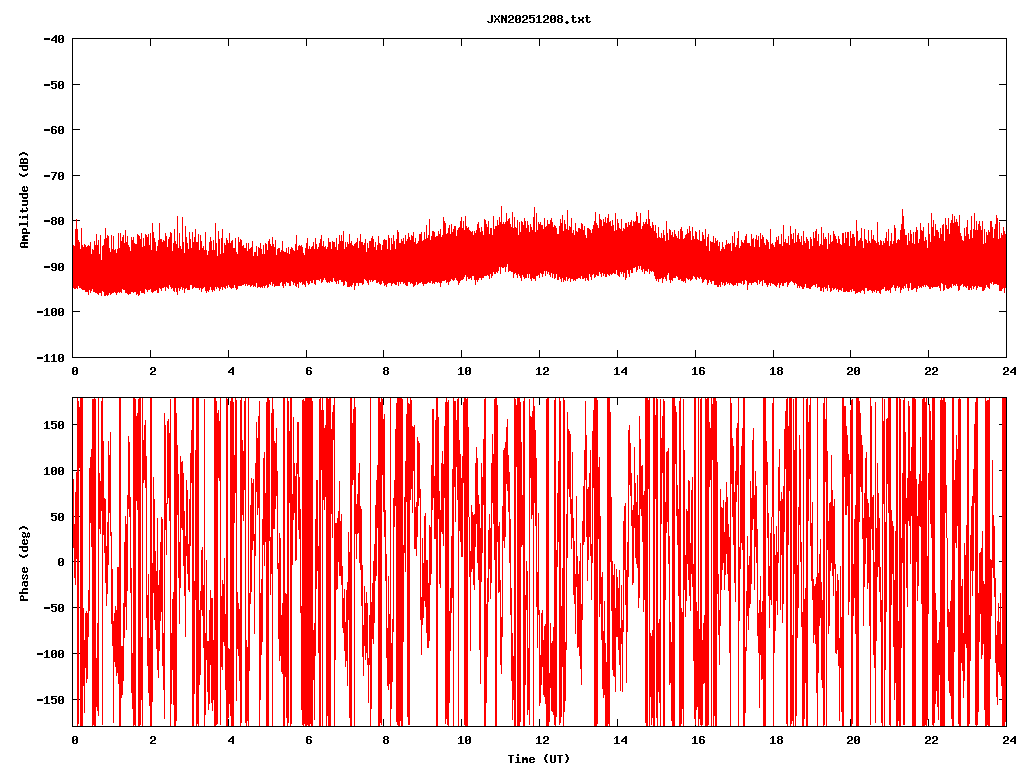The width and height of the screenshot is (1024, 768).
Task: Click the Time (UT) axis label
Action: tap(538, 759)
